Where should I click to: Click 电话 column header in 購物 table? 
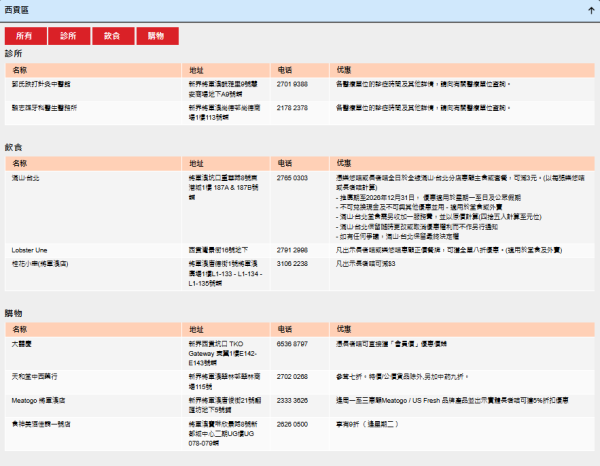coord(285,329)
